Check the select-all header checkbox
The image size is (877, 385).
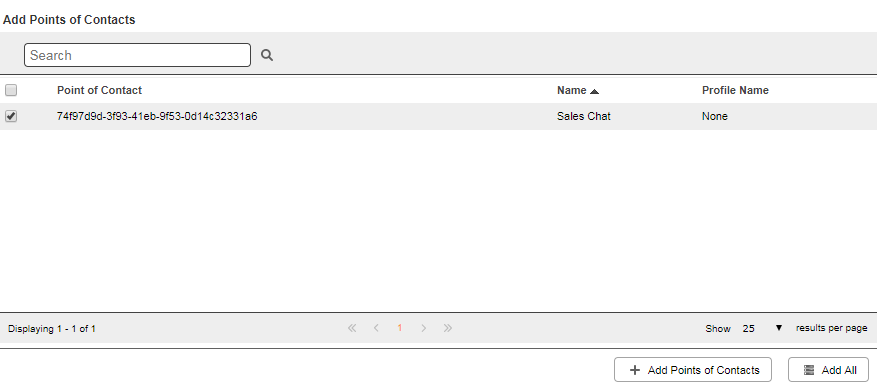click(x=11, y=90)
